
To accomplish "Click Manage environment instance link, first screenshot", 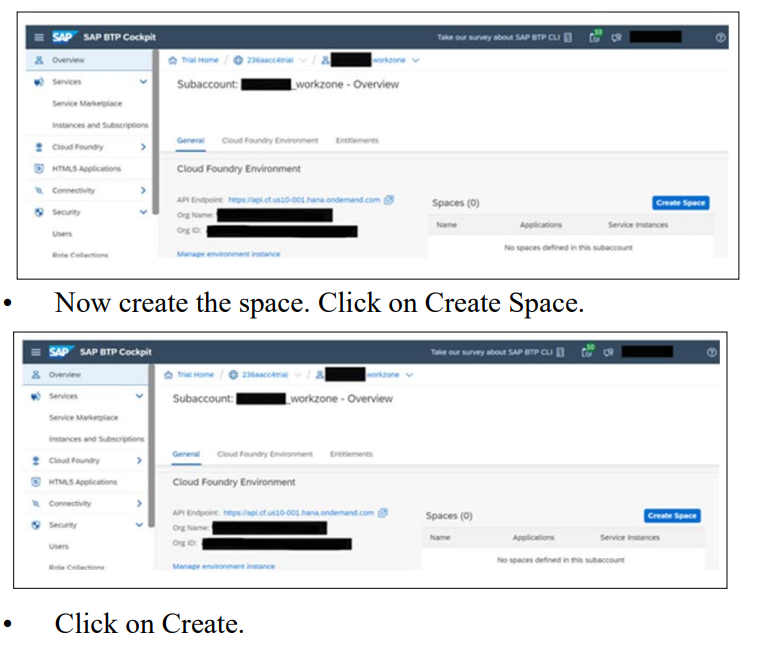I will 228,253.
